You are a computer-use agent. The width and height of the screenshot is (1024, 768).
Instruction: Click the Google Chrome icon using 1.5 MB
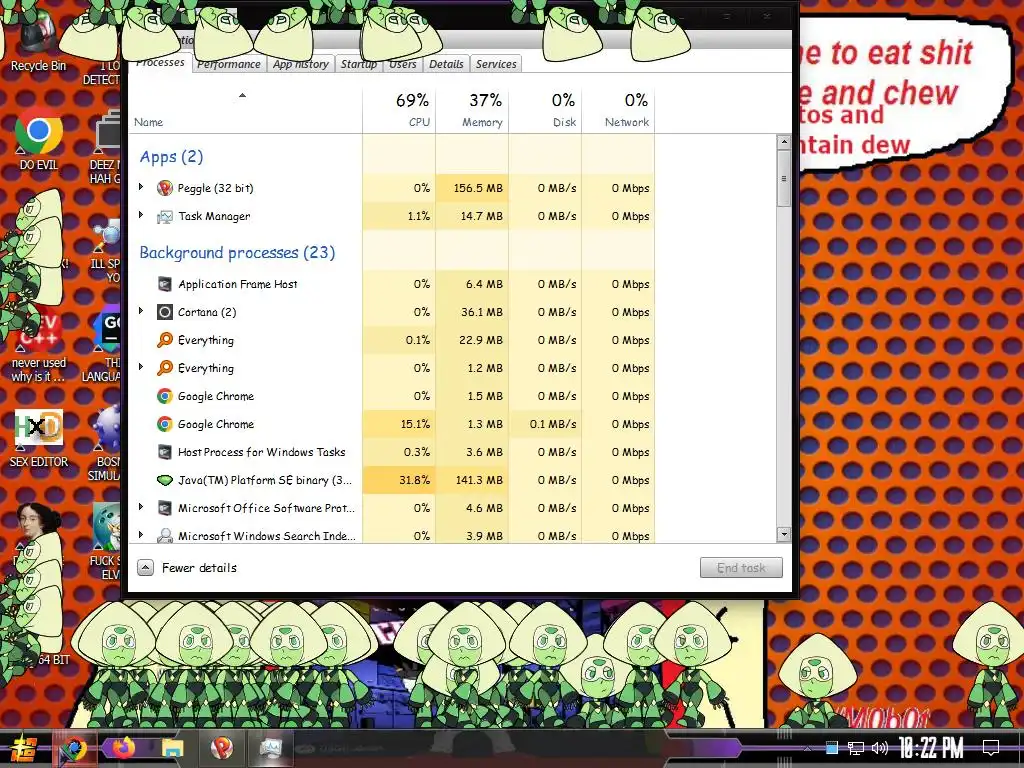click(x=165, y=396)
